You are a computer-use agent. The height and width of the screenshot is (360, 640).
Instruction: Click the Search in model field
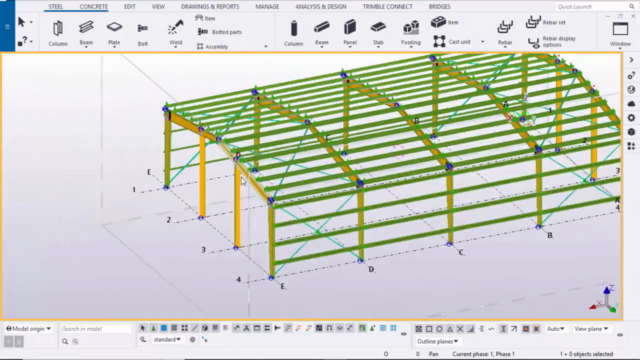point(96,329)
